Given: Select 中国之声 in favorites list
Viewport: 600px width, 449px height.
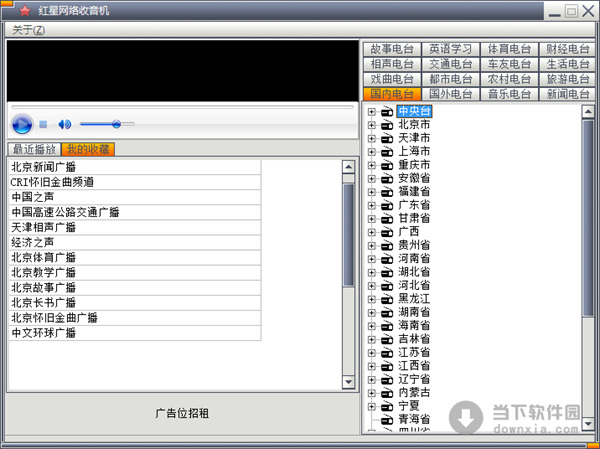Looking at the screenshot, I should pos(135,197).
